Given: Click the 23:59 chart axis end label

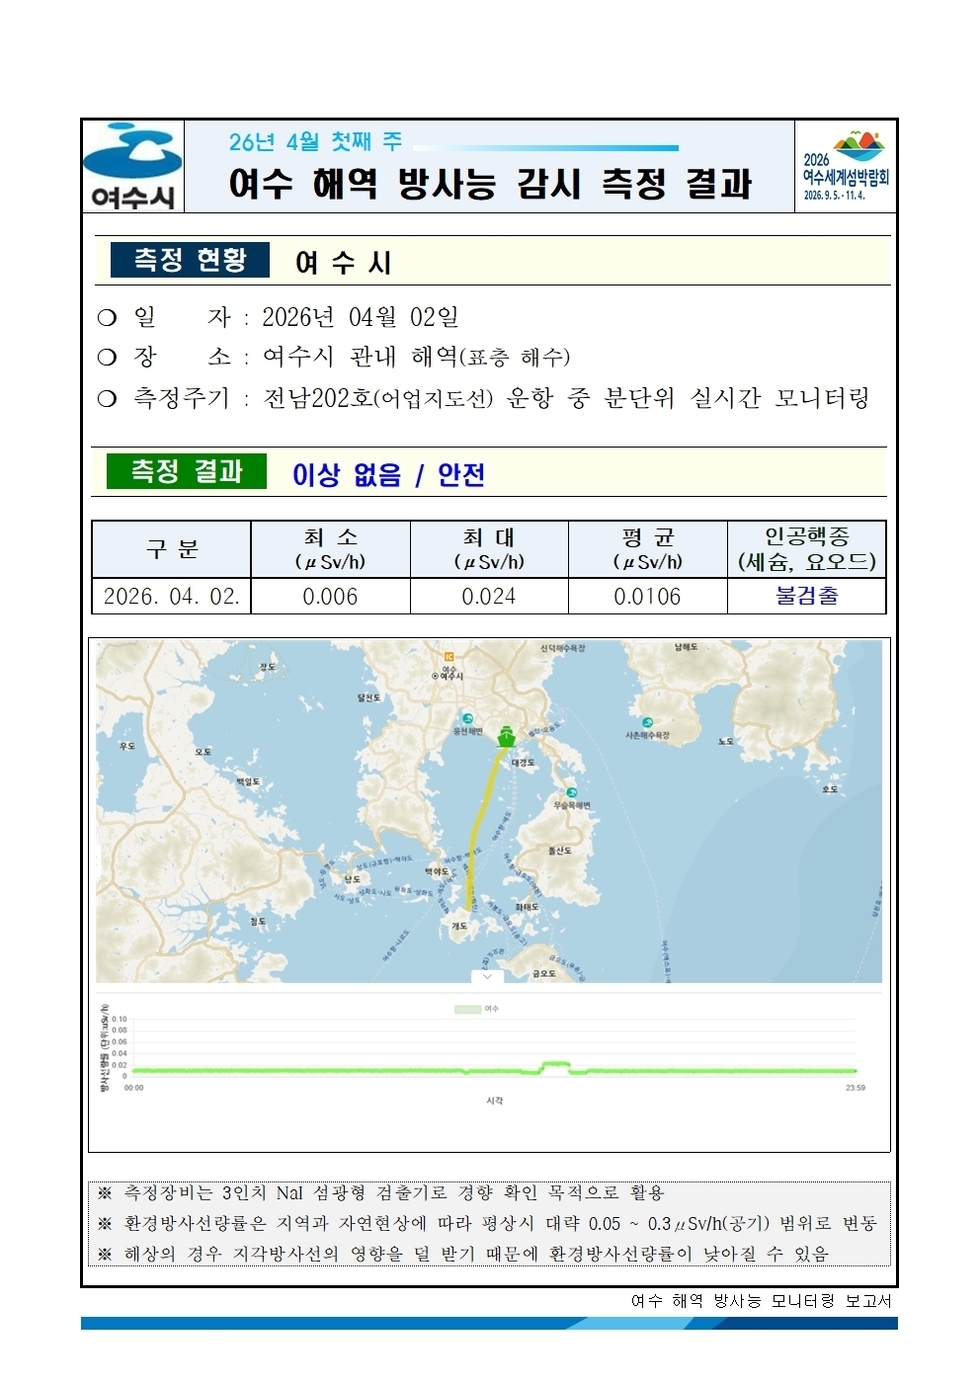Looking at the screenshot, I should (855, 1087).
